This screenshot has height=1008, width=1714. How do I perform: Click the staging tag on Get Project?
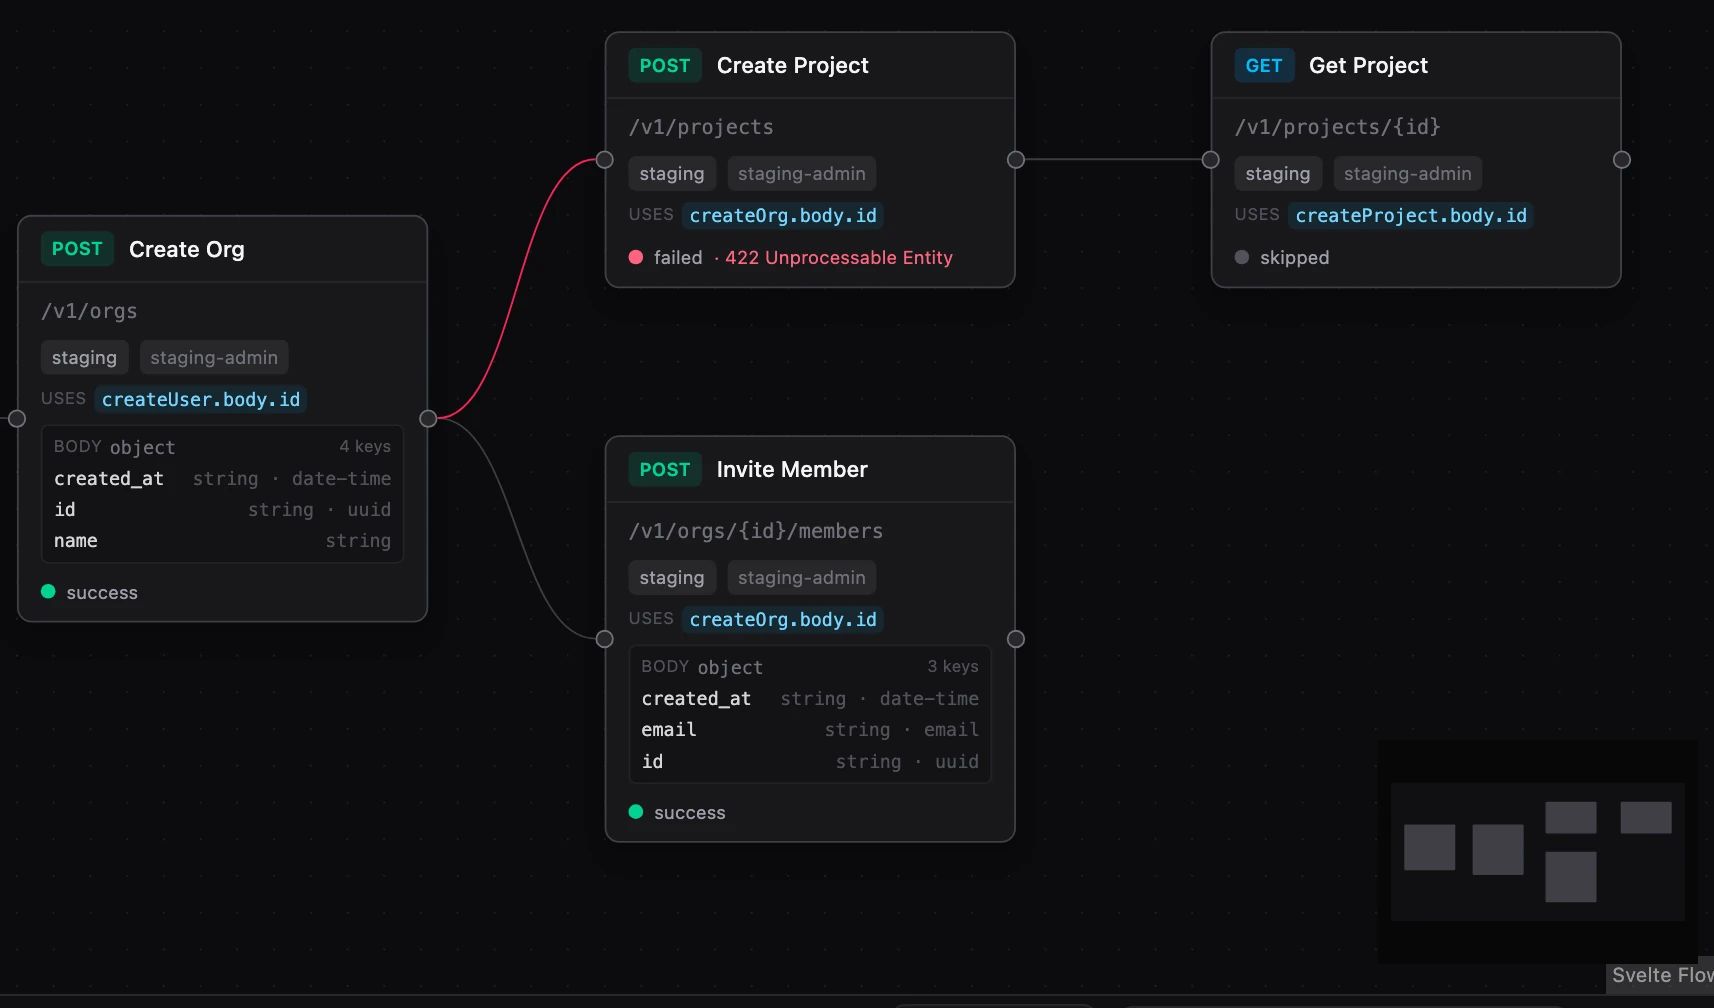point(1278,174)
